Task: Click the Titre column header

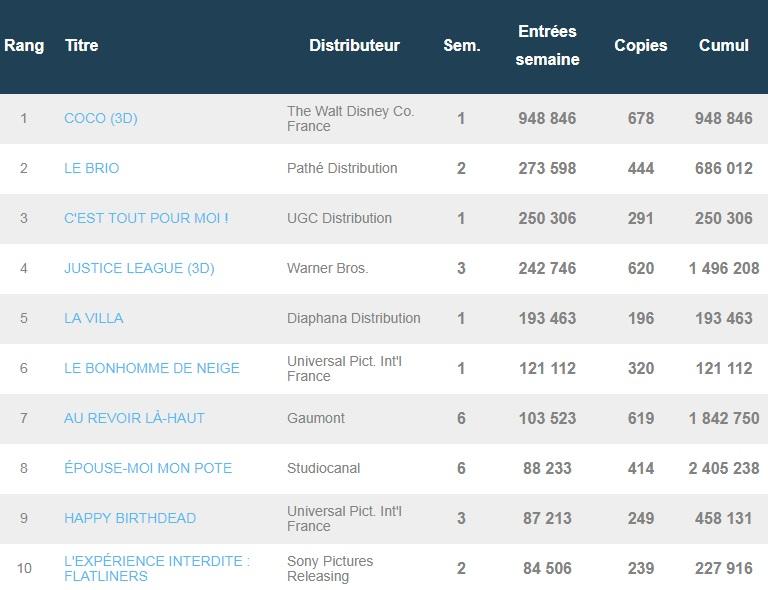Action: tap(81, 45)
